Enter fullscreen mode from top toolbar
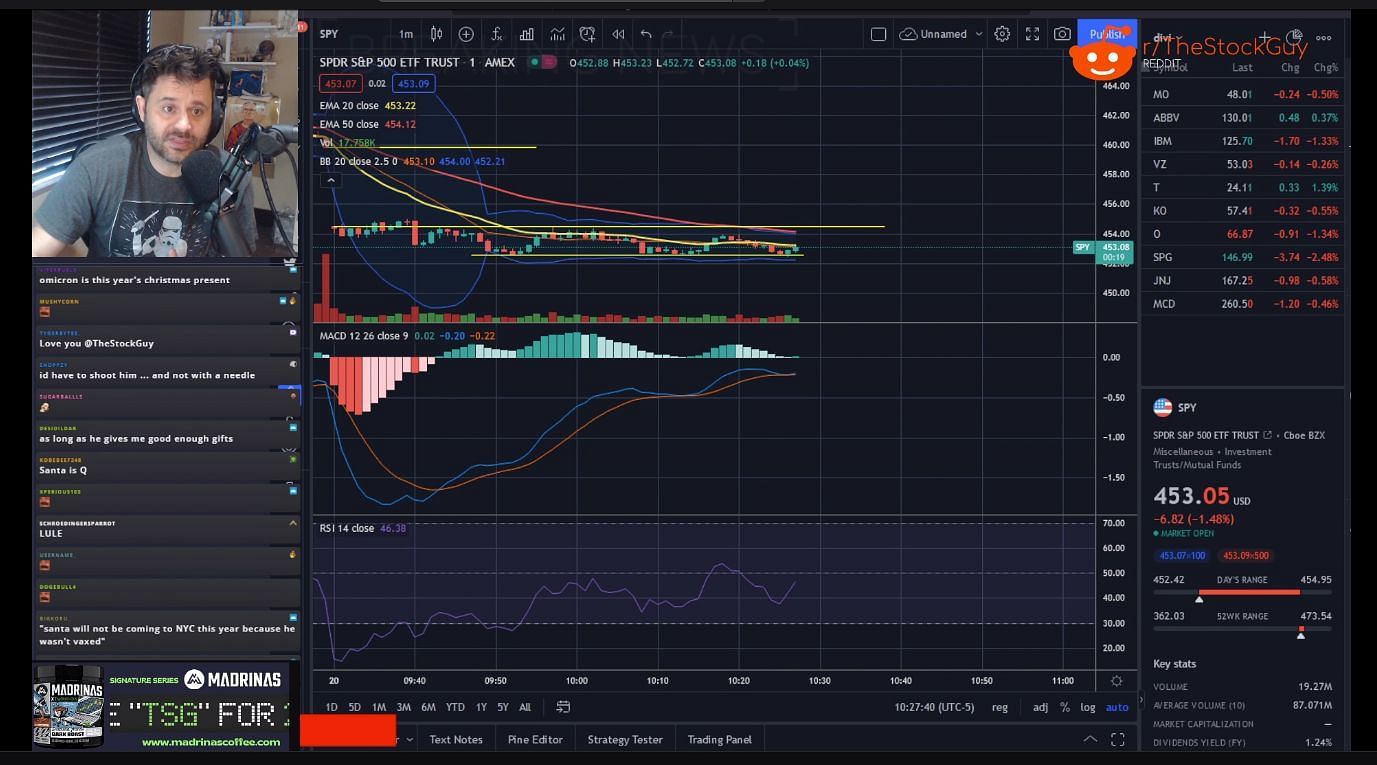The width and height of the screenshot is (1377, 765). click(x=1032, y=34)
